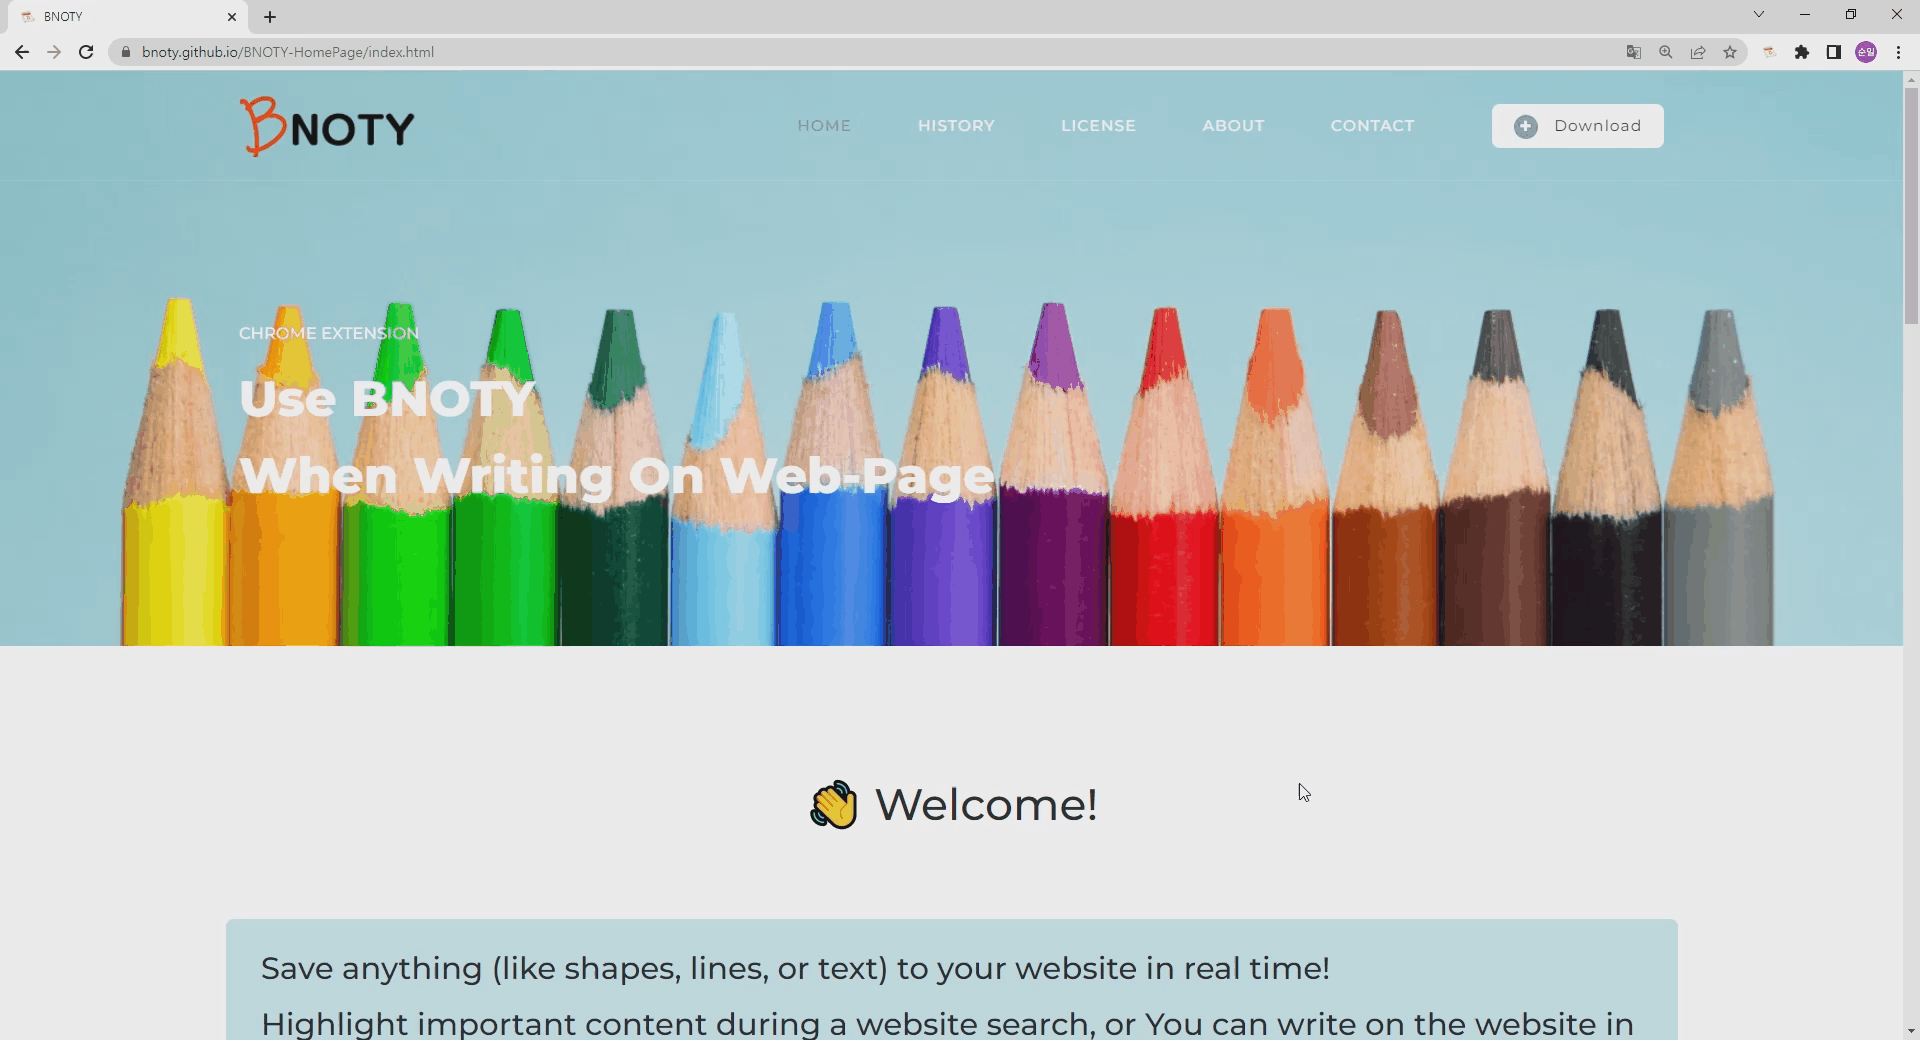Click the Download button

[x=1578, y=126]
